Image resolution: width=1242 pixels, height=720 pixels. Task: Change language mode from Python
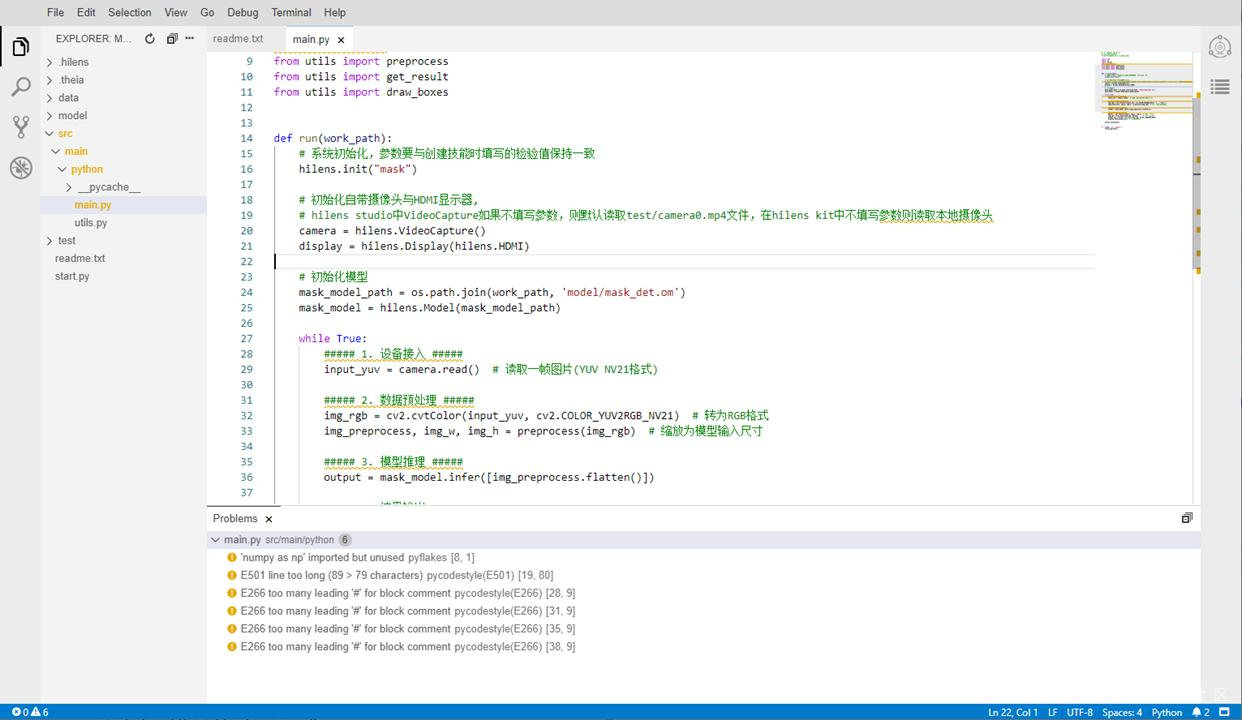coord(1166,712)
